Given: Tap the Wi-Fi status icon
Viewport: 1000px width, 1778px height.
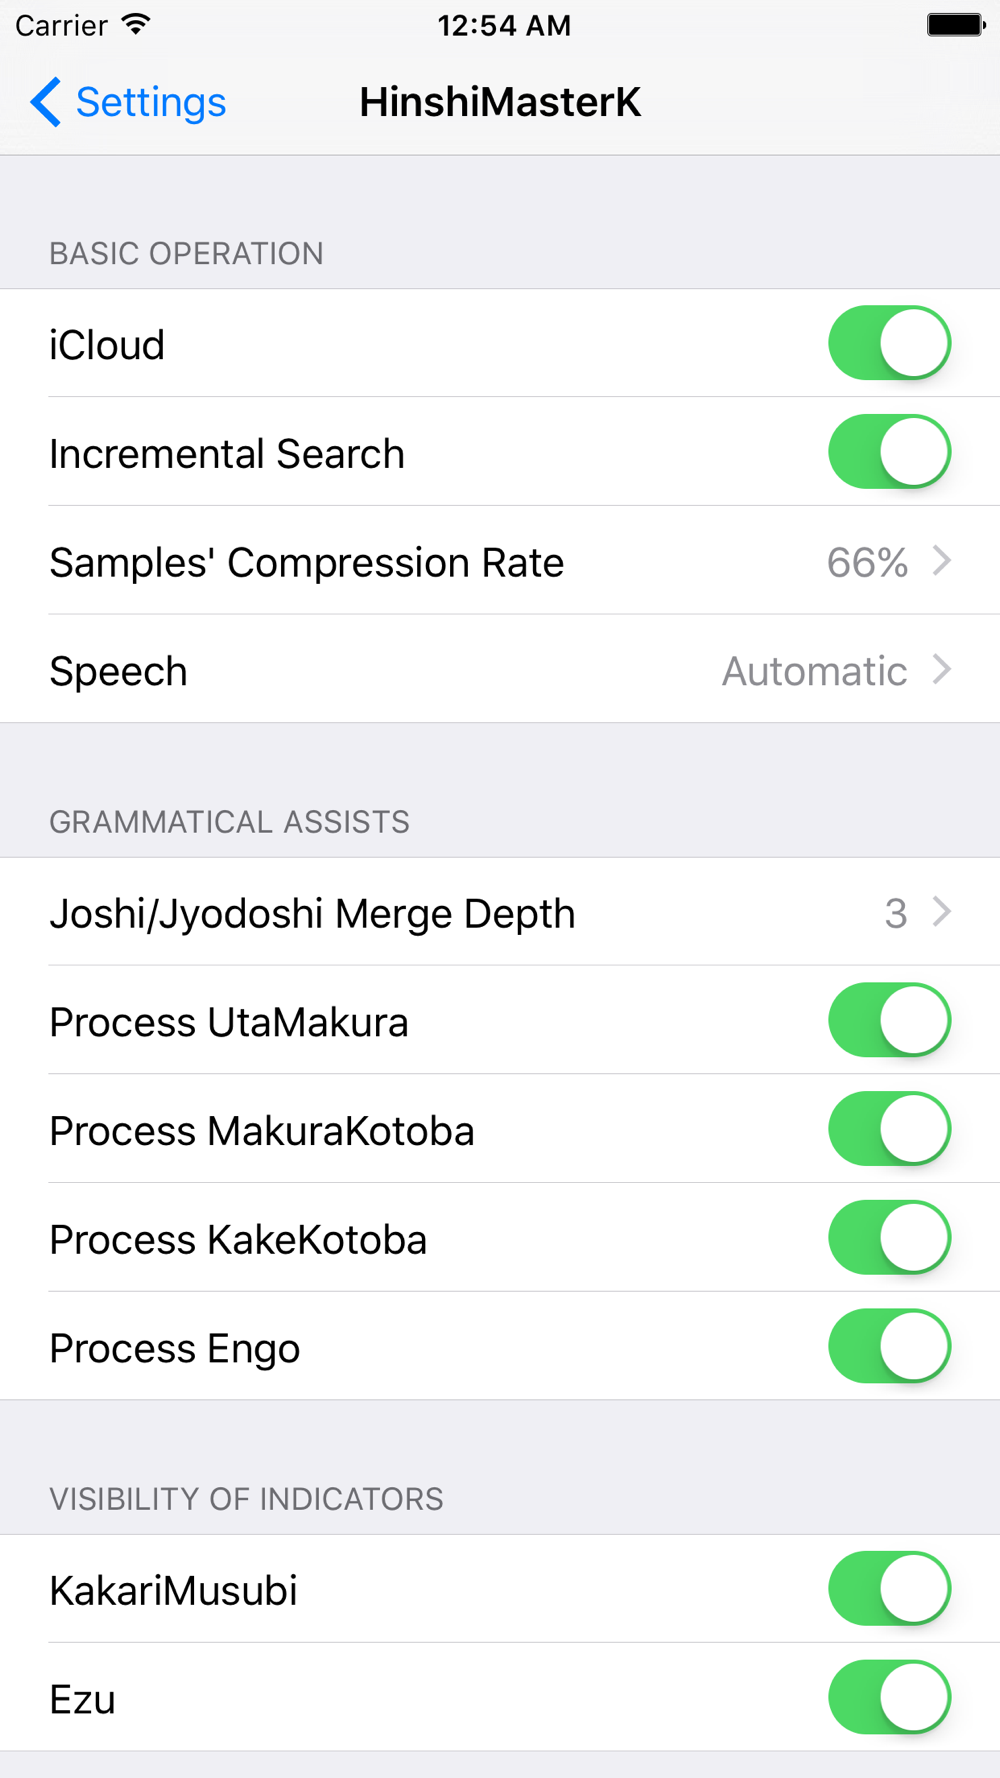Looking at the screenshot, I should click(135, 25).
